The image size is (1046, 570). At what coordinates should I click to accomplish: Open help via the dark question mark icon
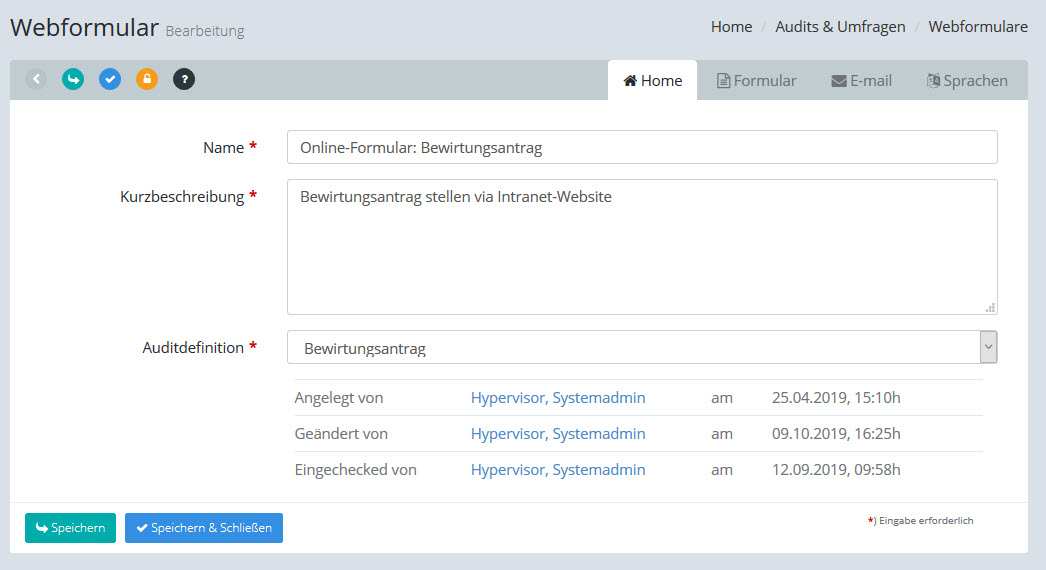click(184, 79)
